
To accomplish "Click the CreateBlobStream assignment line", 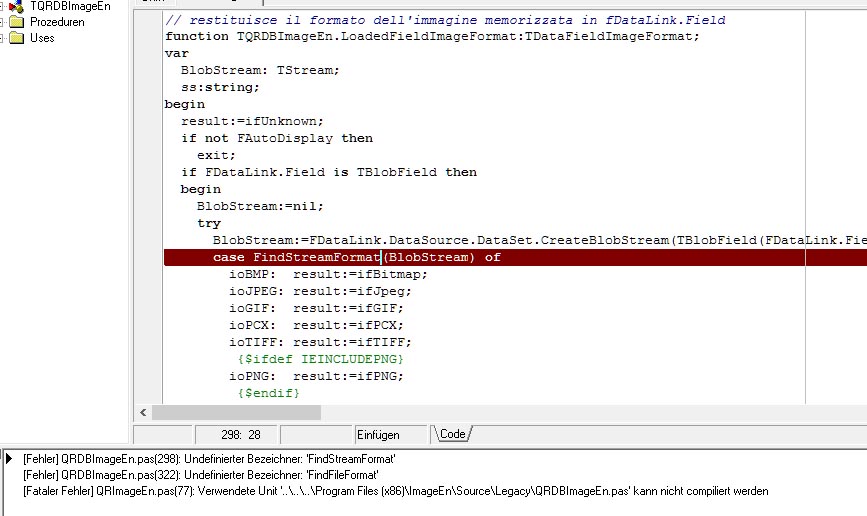I will (540, 241).
